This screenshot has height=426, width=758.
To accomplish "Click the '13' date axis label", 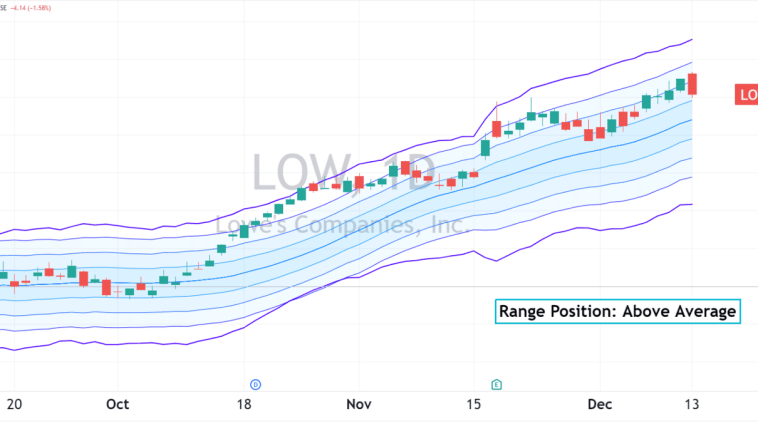I will point(692,404).
